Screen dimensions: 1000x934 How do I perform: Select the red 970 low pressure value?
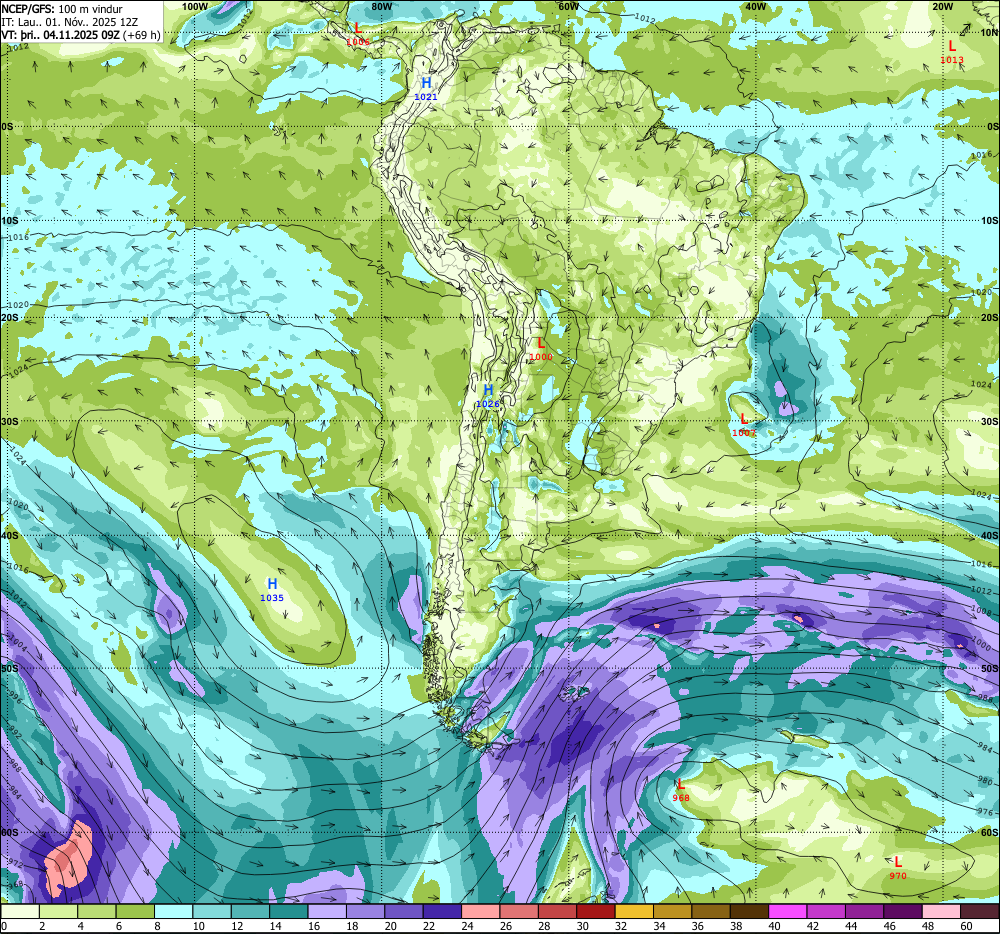[898, 876]
